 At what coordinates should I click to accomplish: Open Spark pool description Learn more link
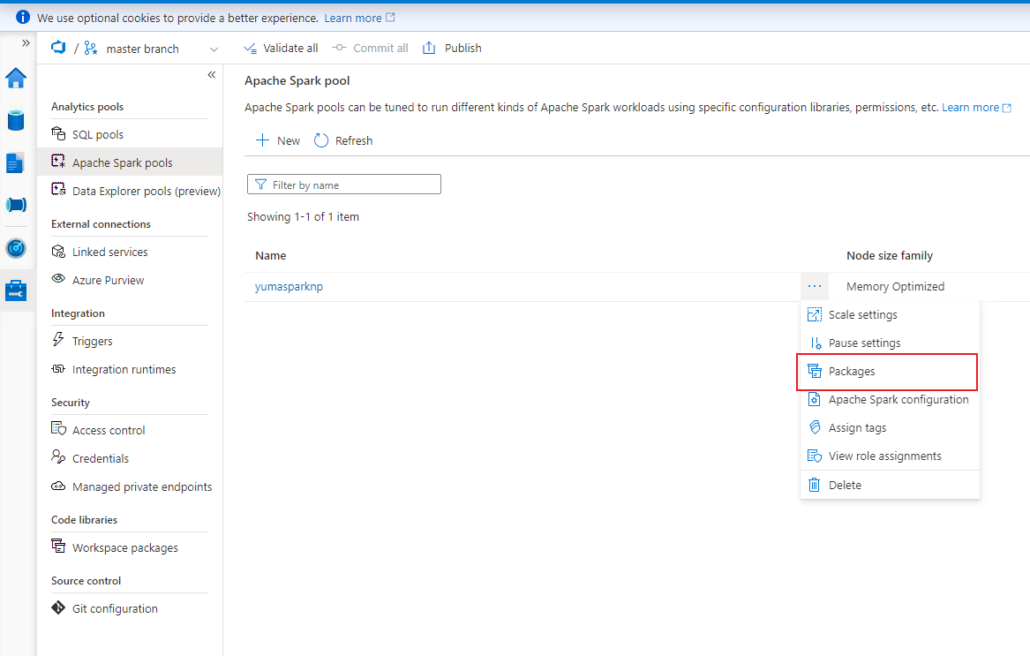click(976, 107)
